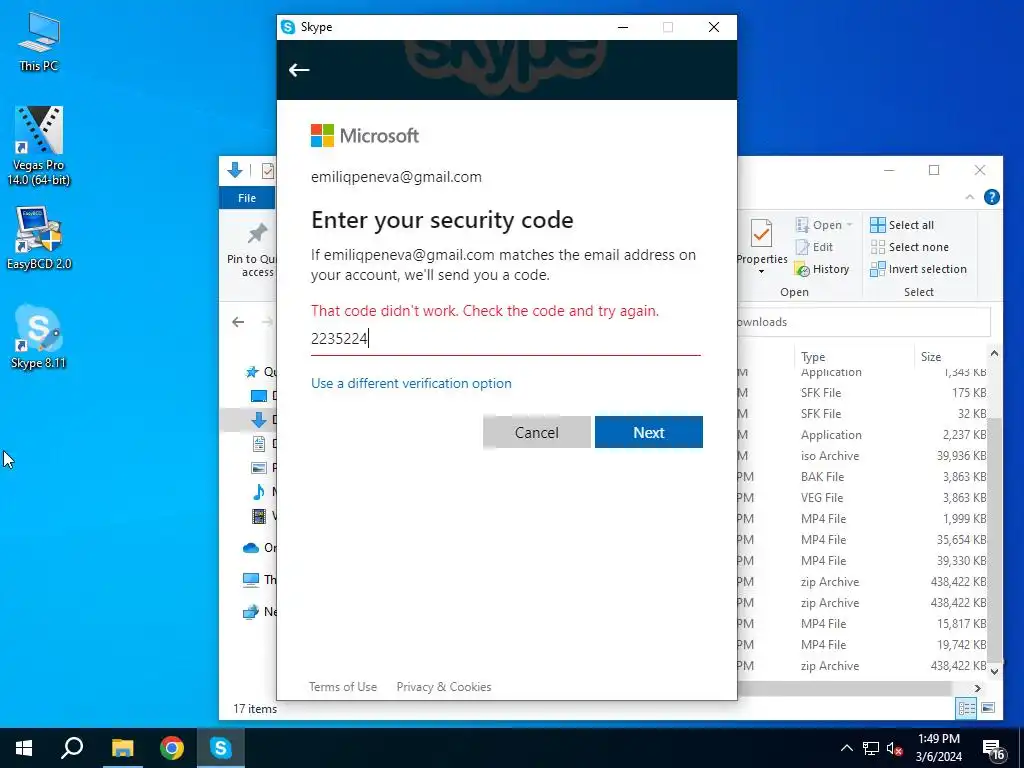
Task: Click Invert selection in the Explorer ribbon
Action: pos(918,269)
